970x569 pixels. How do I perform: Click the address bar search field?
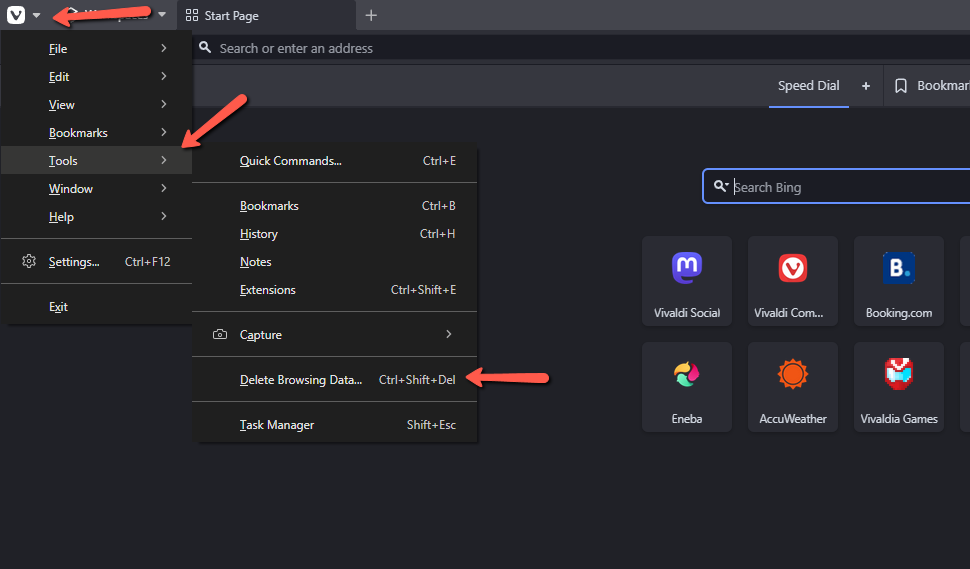point(582,48)
